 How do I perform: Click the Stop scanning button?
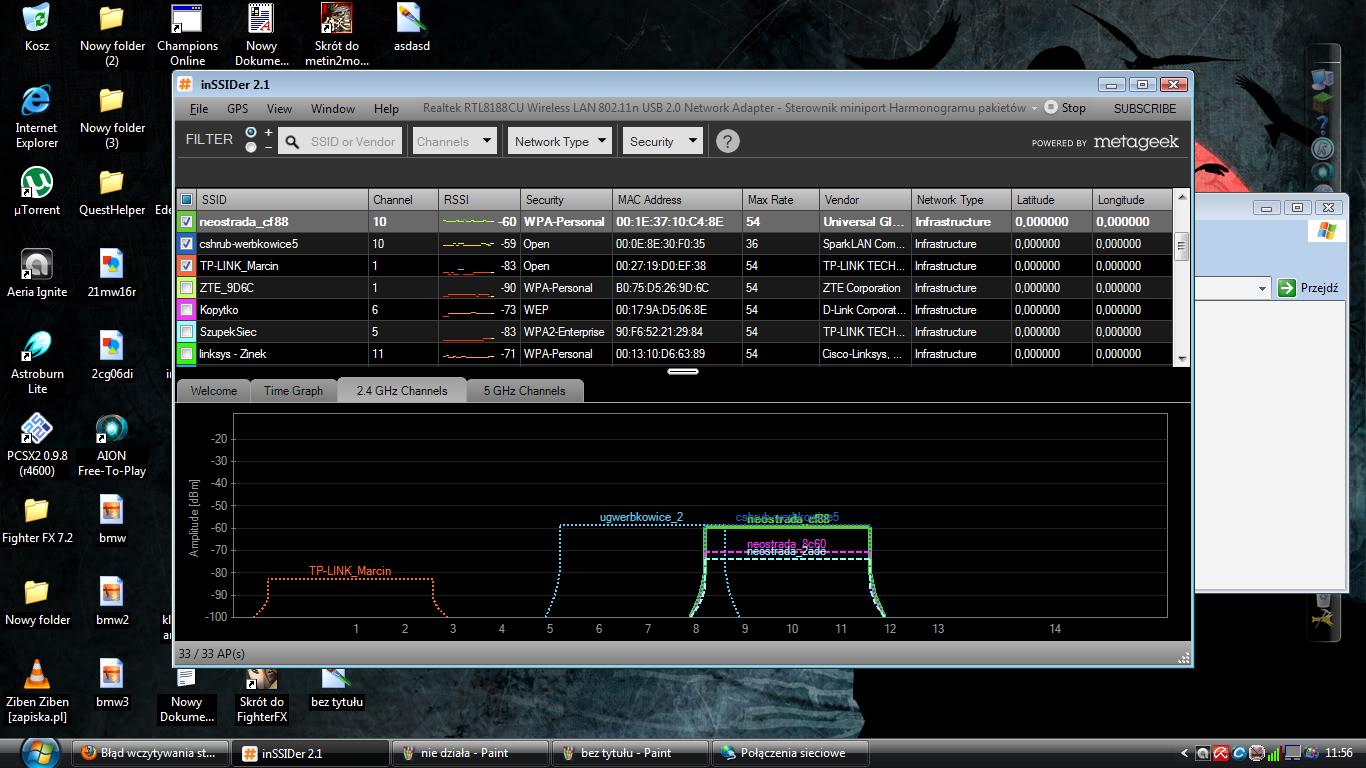1065,108
